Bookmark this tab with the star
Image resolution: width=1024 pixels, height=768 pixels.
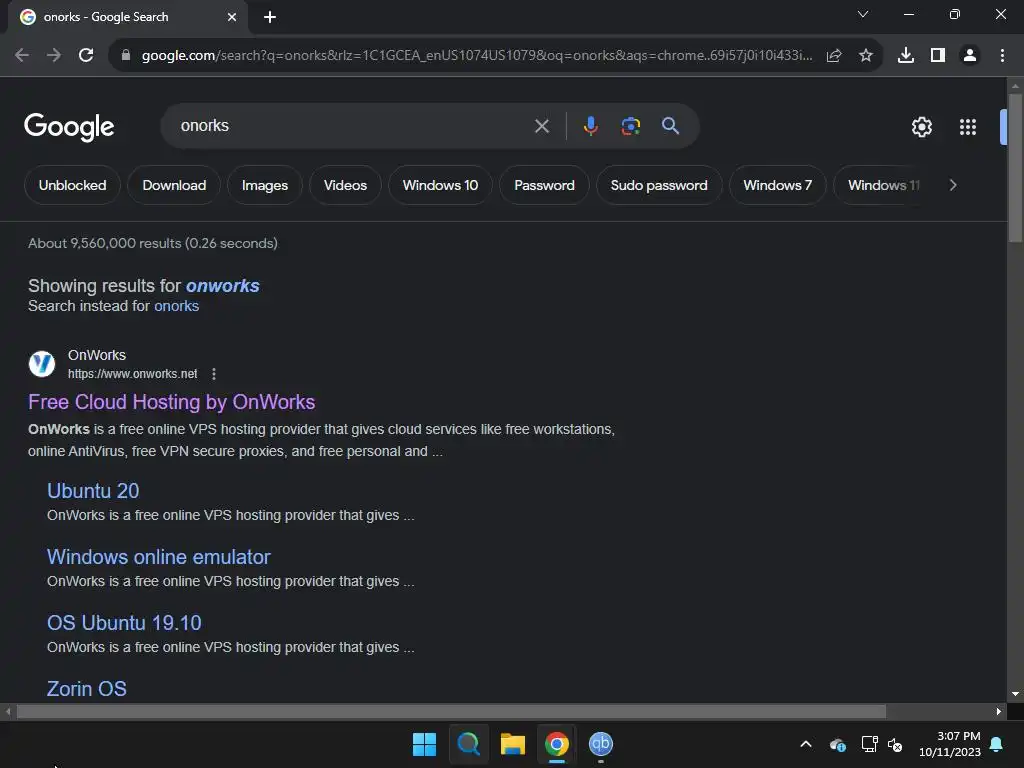[866, 56]
